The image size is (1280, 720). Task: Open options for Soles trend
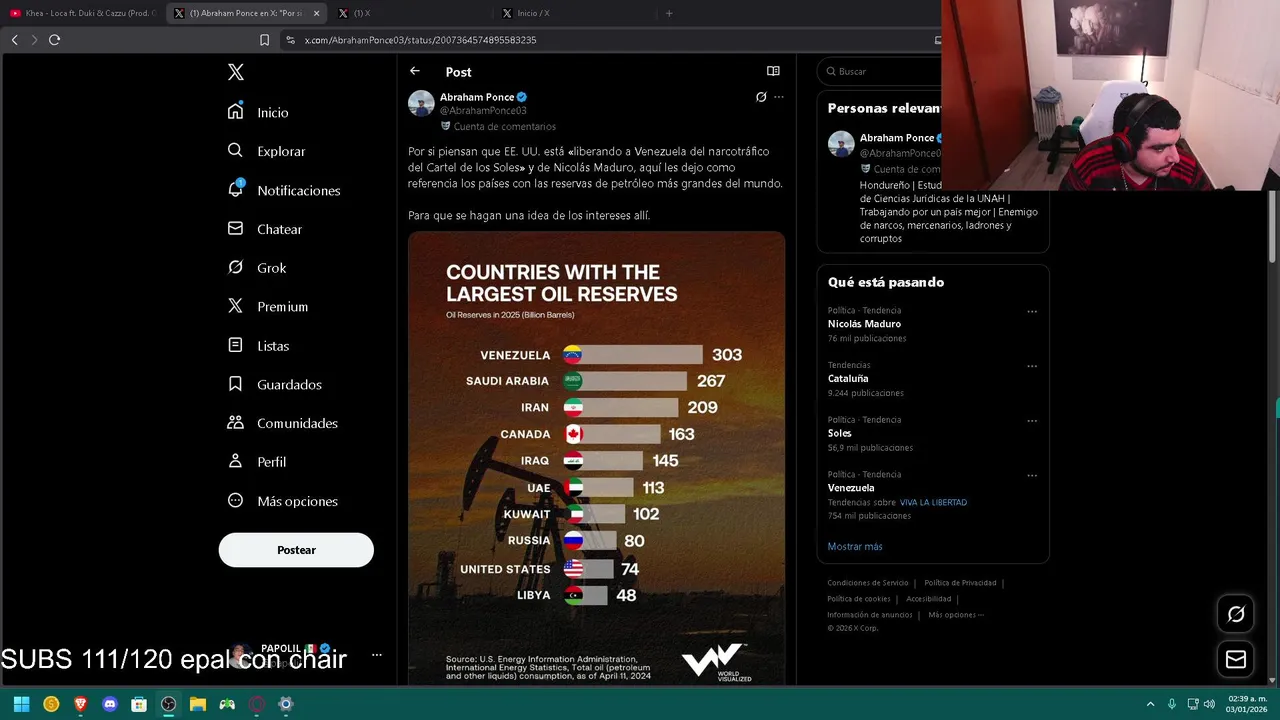tap(1032, 421)
